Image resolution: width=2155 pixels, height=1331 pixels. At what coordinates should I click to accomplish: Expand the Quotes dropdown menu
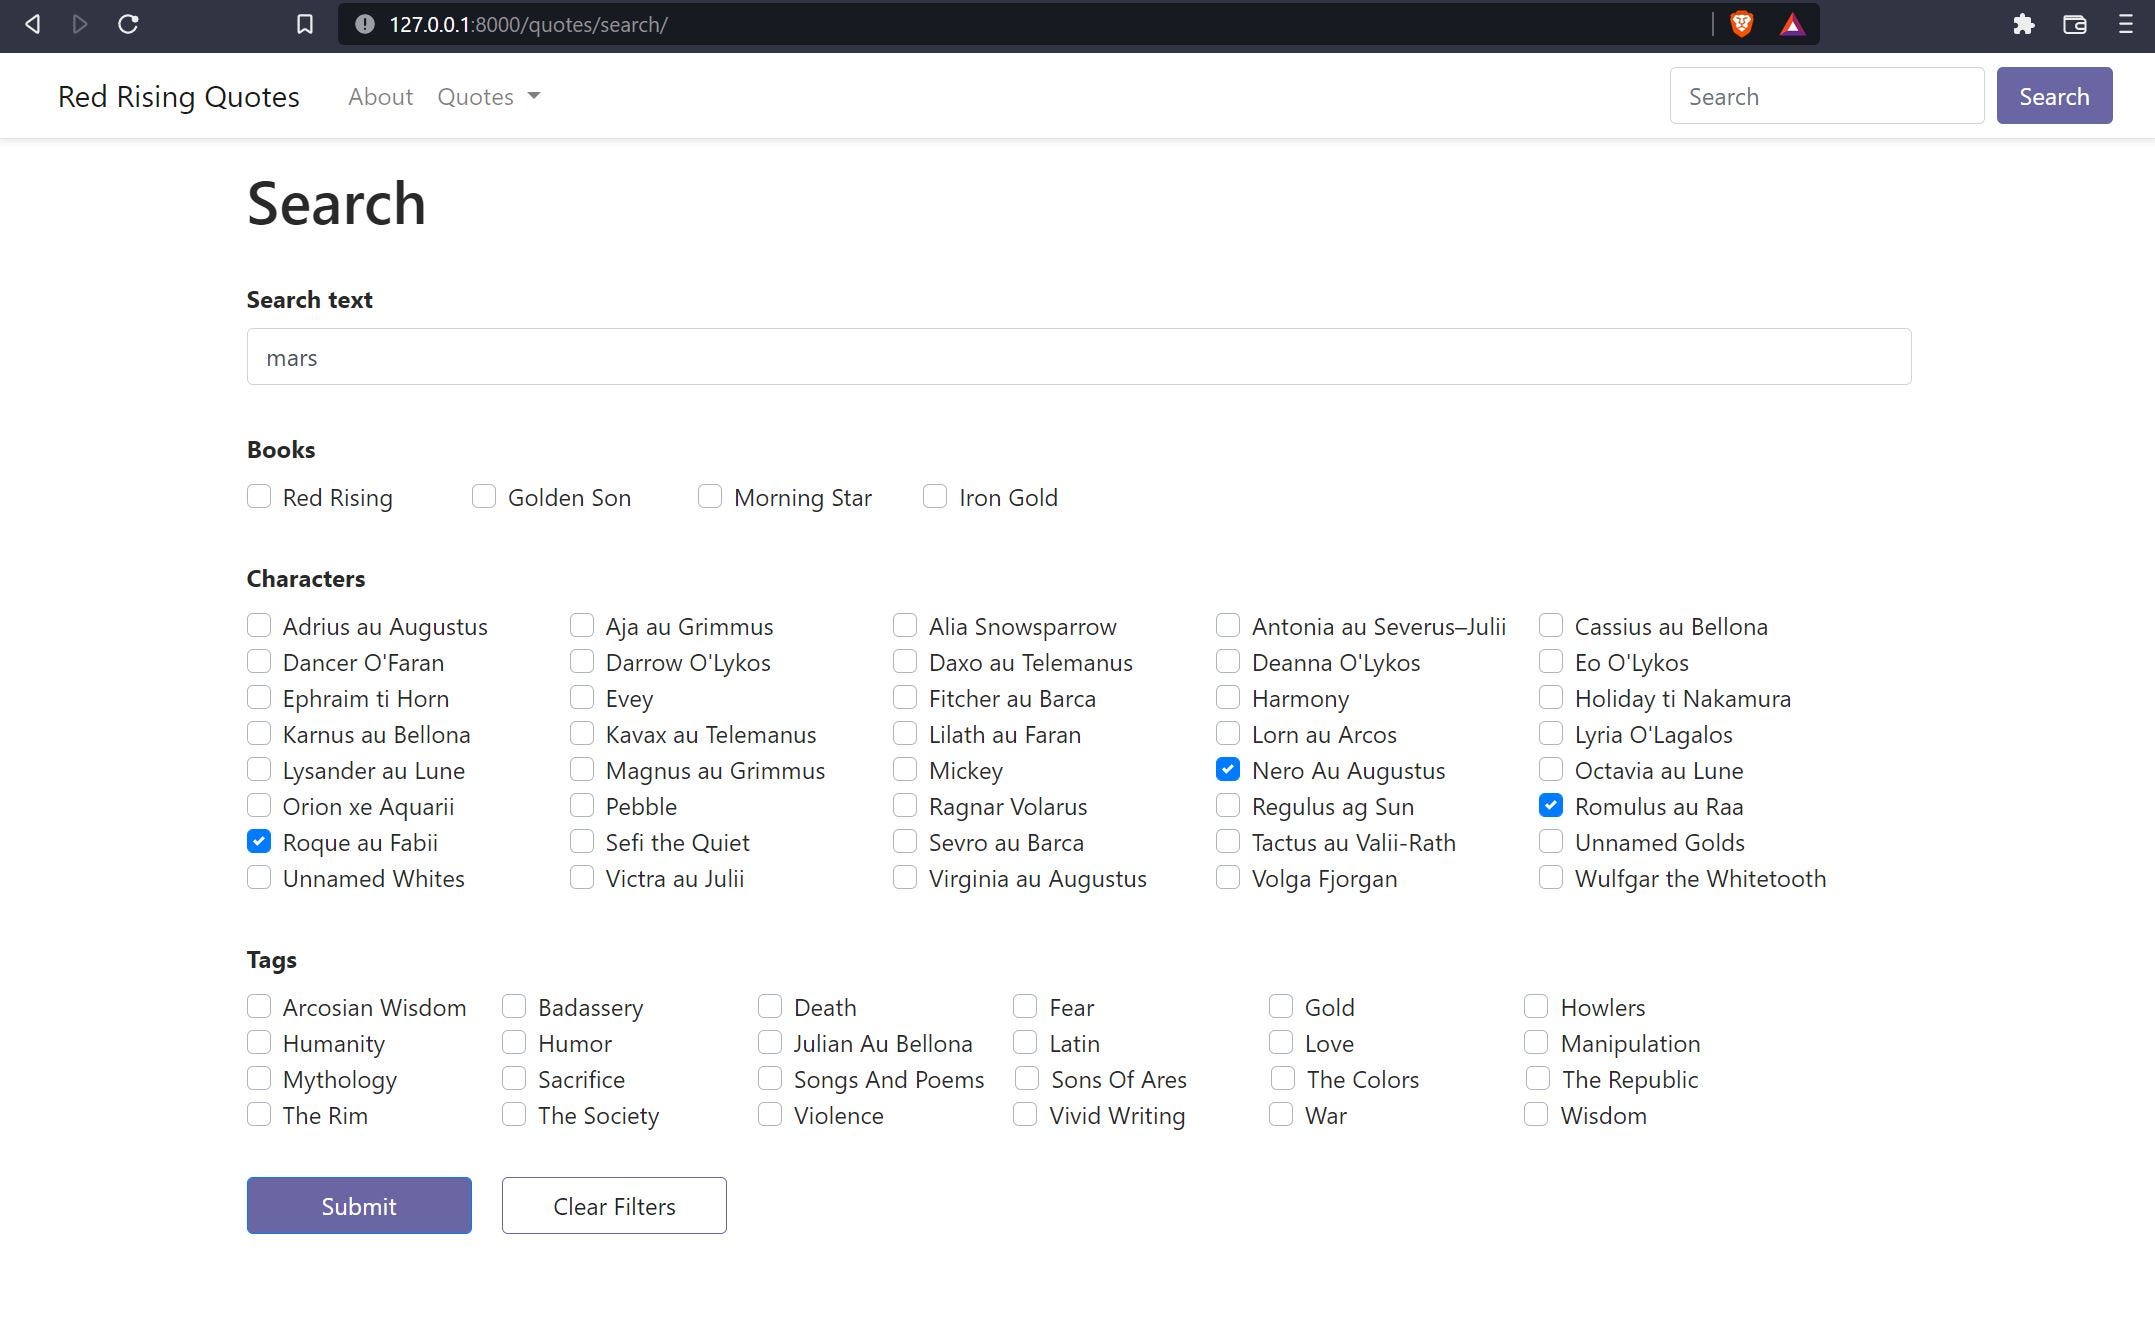pos(488,97)
